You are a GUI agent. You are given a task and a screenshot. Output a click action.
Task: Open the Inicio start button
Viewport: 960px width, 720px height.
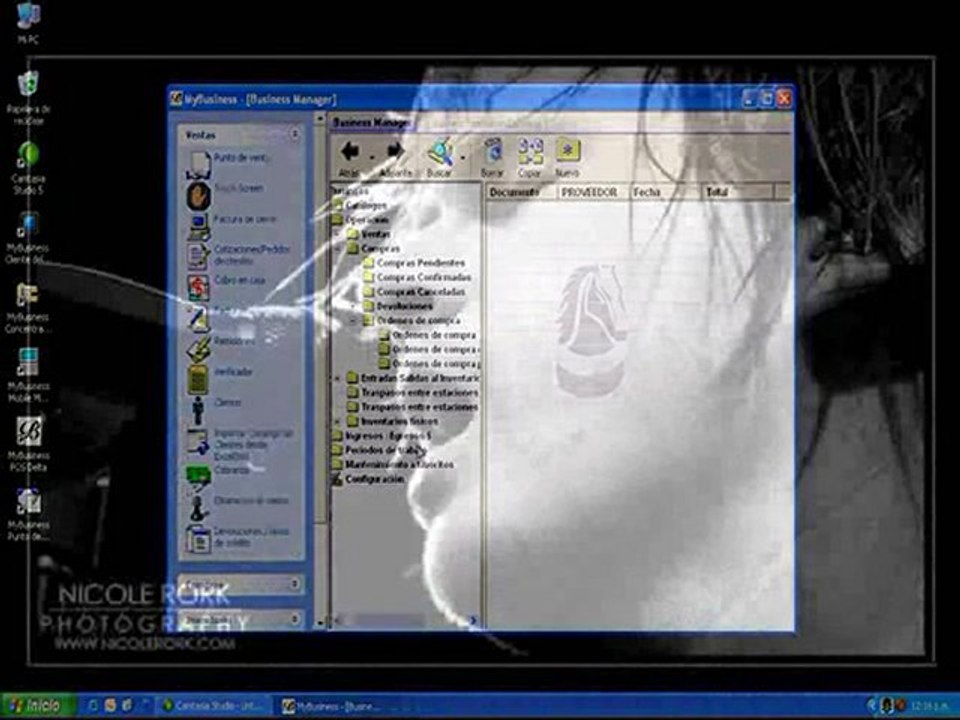(38, 705)
